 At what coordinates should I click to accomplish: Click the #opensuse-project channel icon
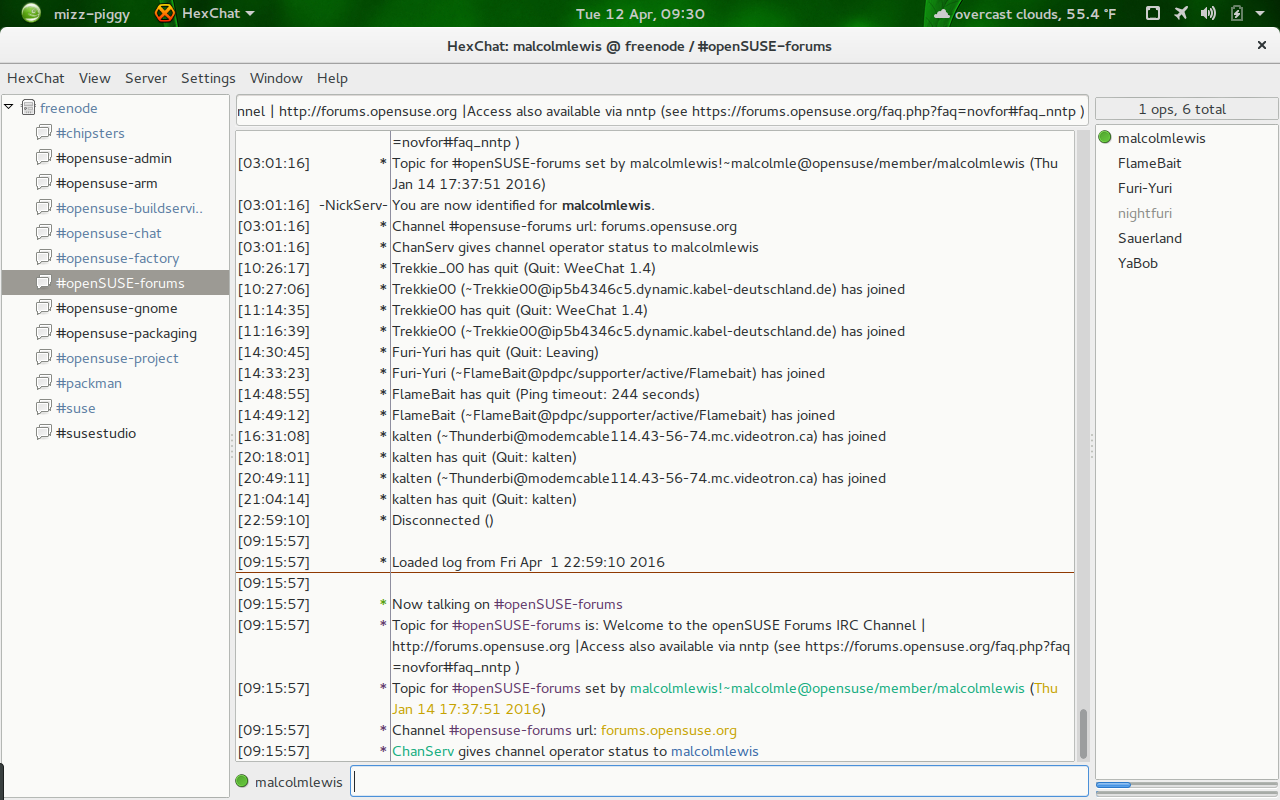point(43,358)
